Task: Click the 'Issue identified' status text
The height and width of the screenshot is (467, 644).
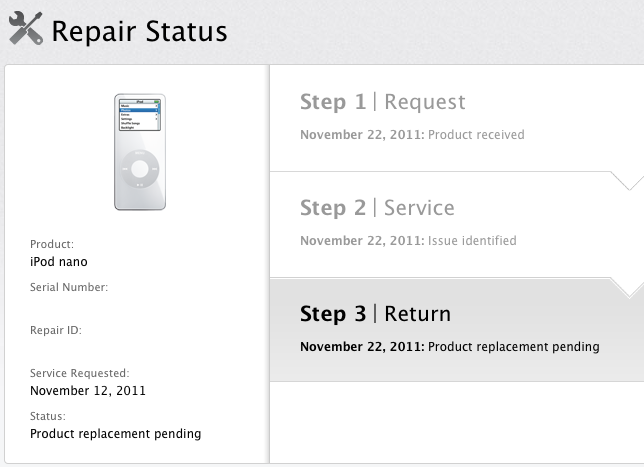Action: click(x=473, y=241)
